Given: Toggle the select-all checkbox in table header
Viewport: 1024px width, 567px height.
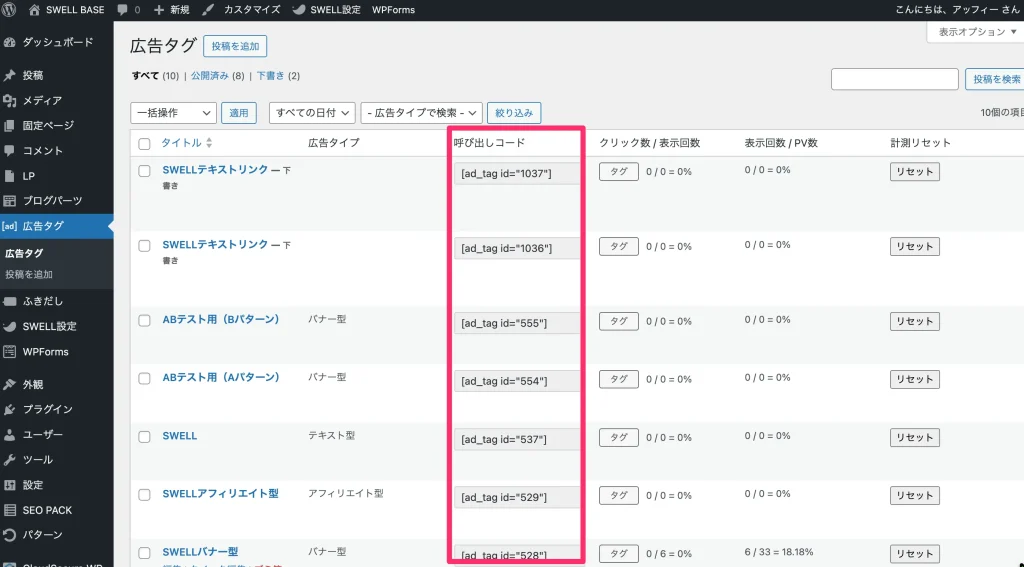Looking at the screenshot, I should click(144, 144).
